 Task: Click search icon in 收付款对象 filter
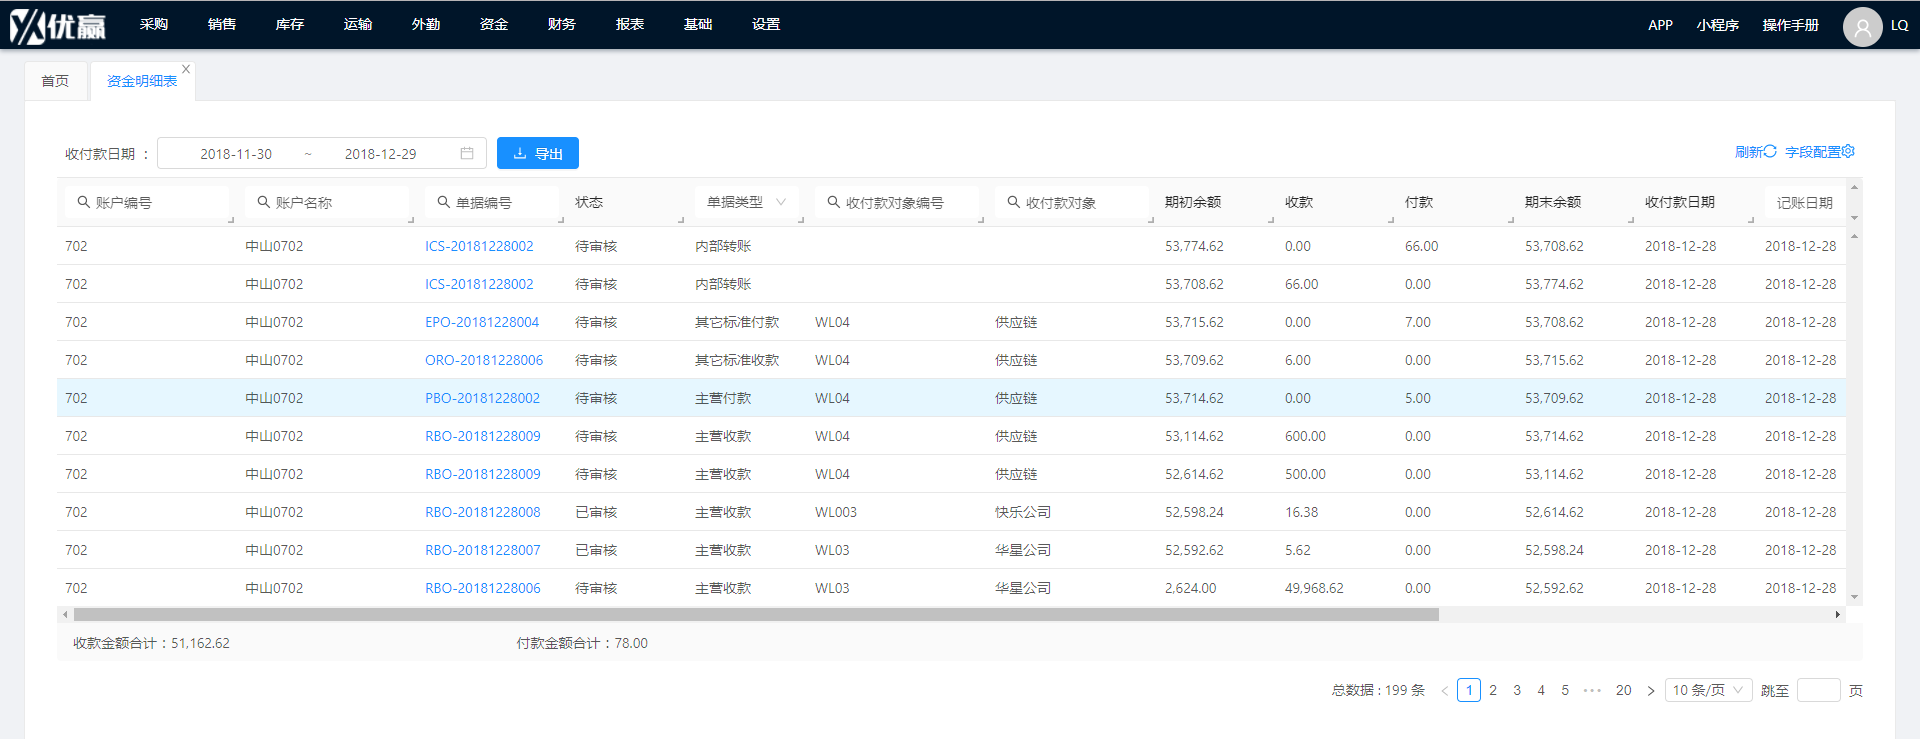point(1013,202)
